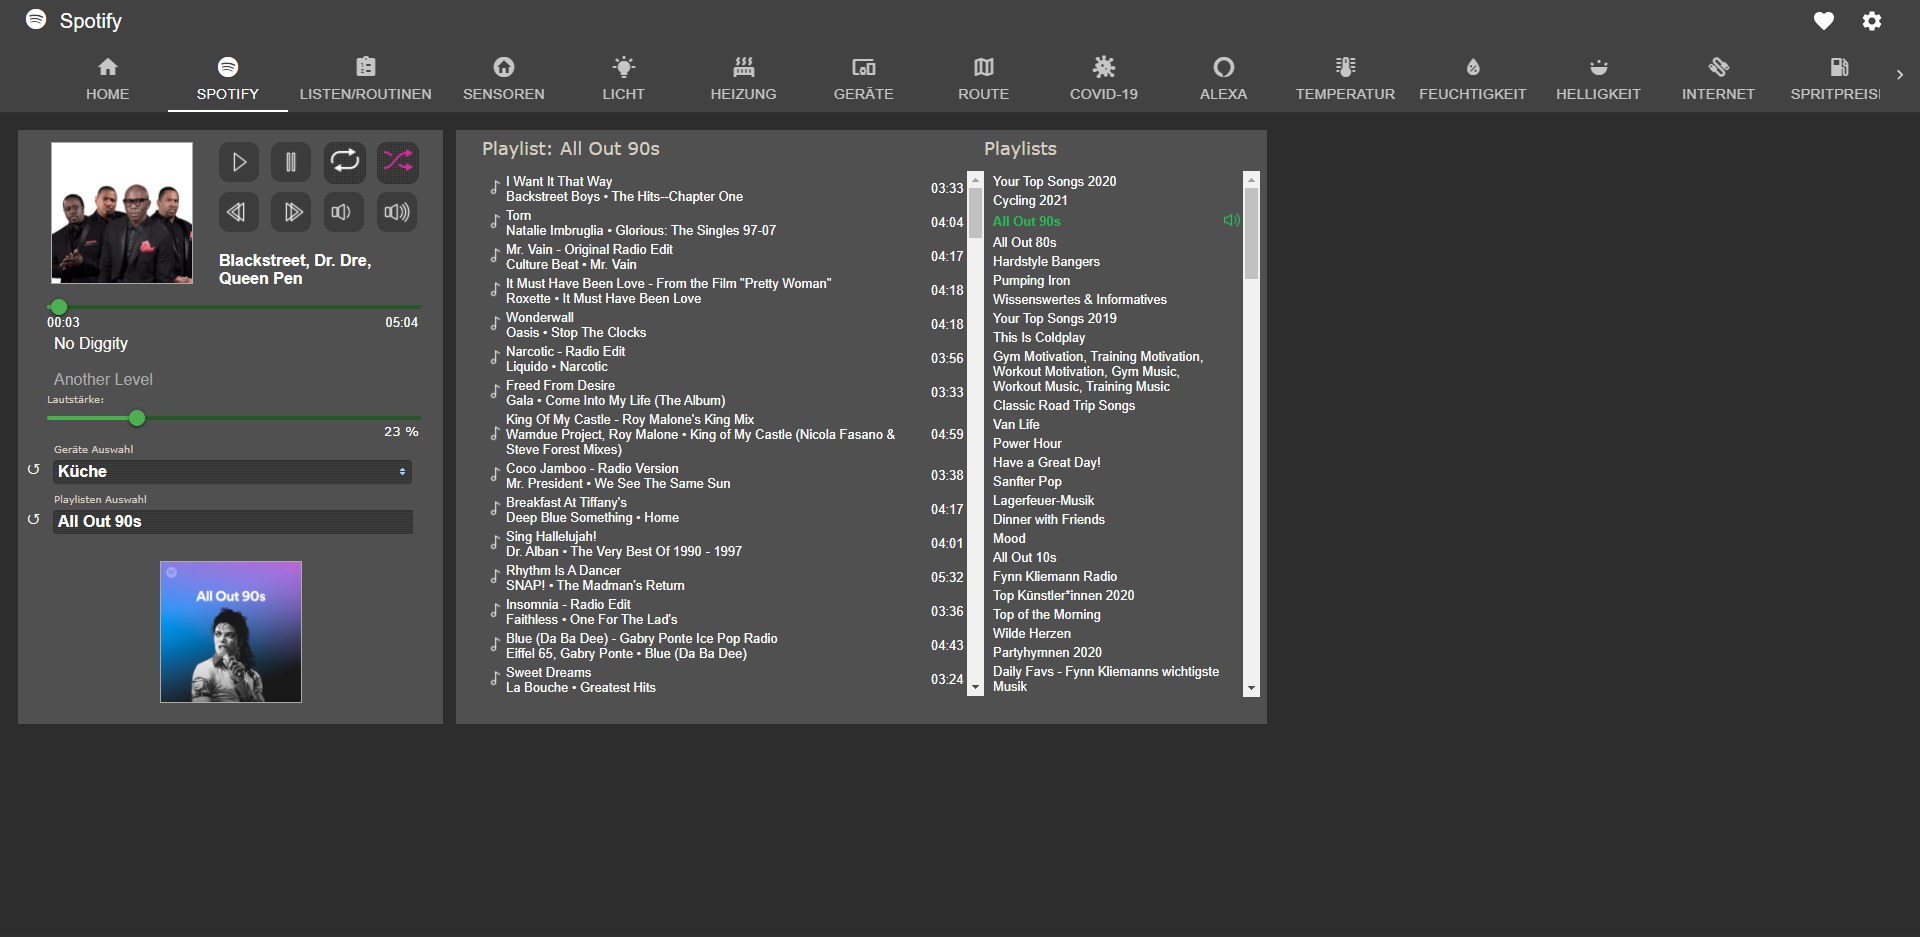Select the SPOTIFY tab
The height and width of the screenshot is (937, 1920).
point(228,80)
